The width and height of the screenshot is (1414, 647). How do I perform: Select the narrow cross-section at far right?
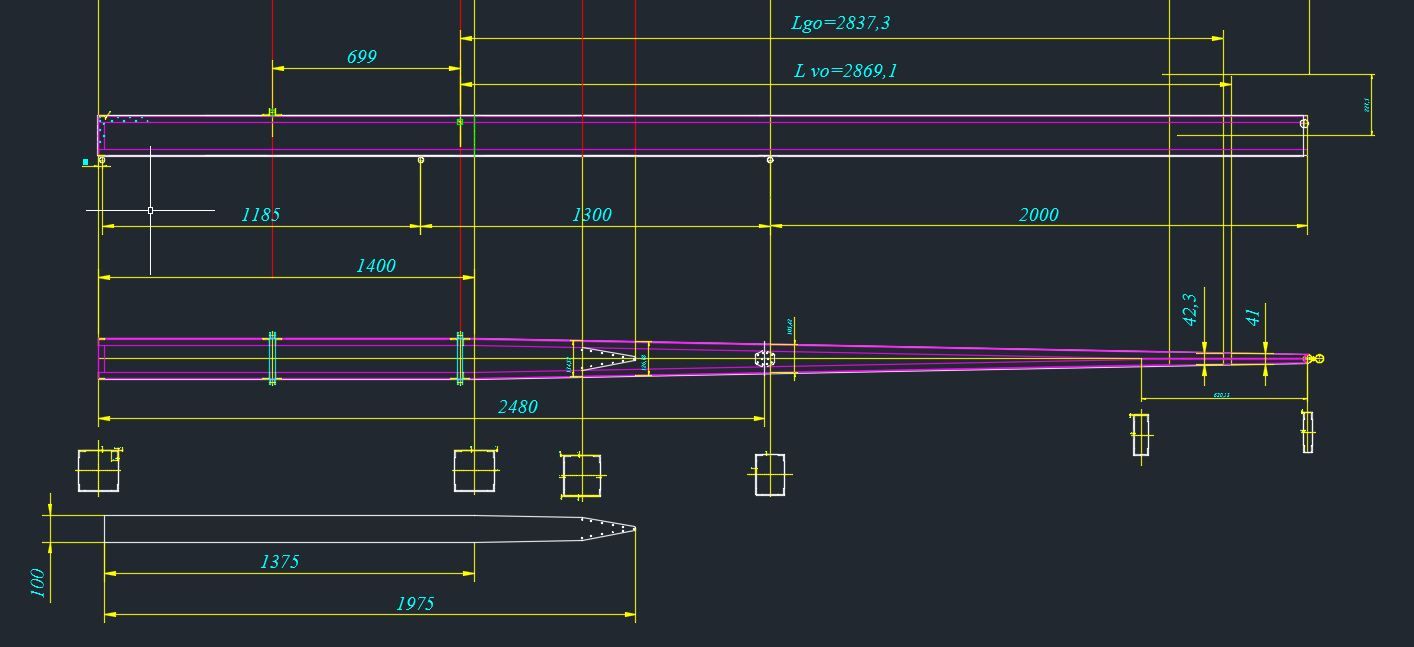click(x=1307, y=432)
